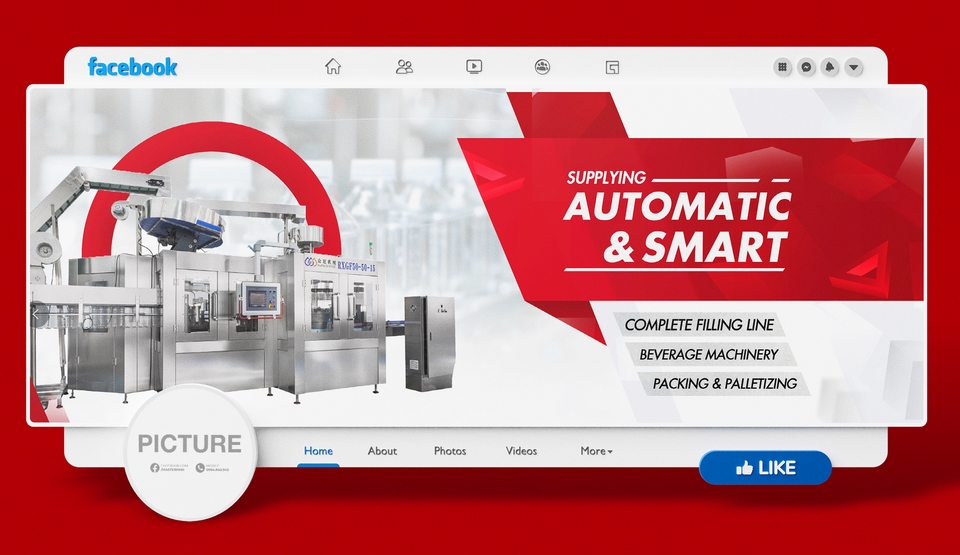Click the Packing & Palletizing label
The image size is (960, 555).
click(724, 383)
